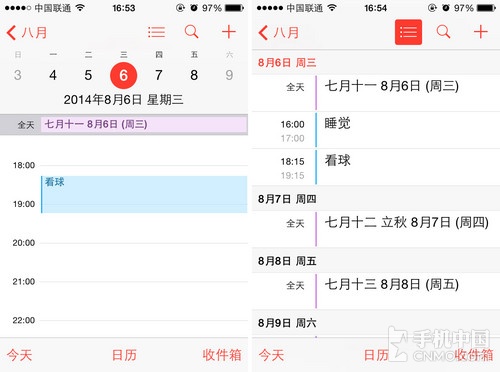Tap right status bar time 16:54

(x=376, y=8)
